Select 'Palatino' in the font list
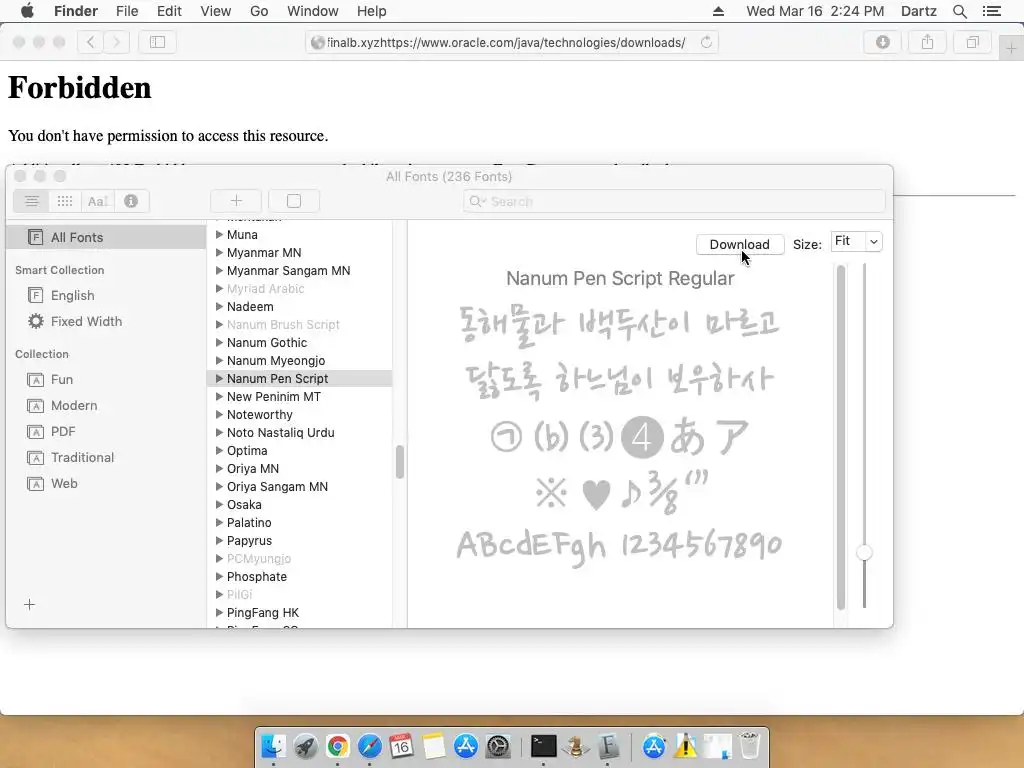Image resolution: width=1024 pixels, height=768 pixels. 300,522
